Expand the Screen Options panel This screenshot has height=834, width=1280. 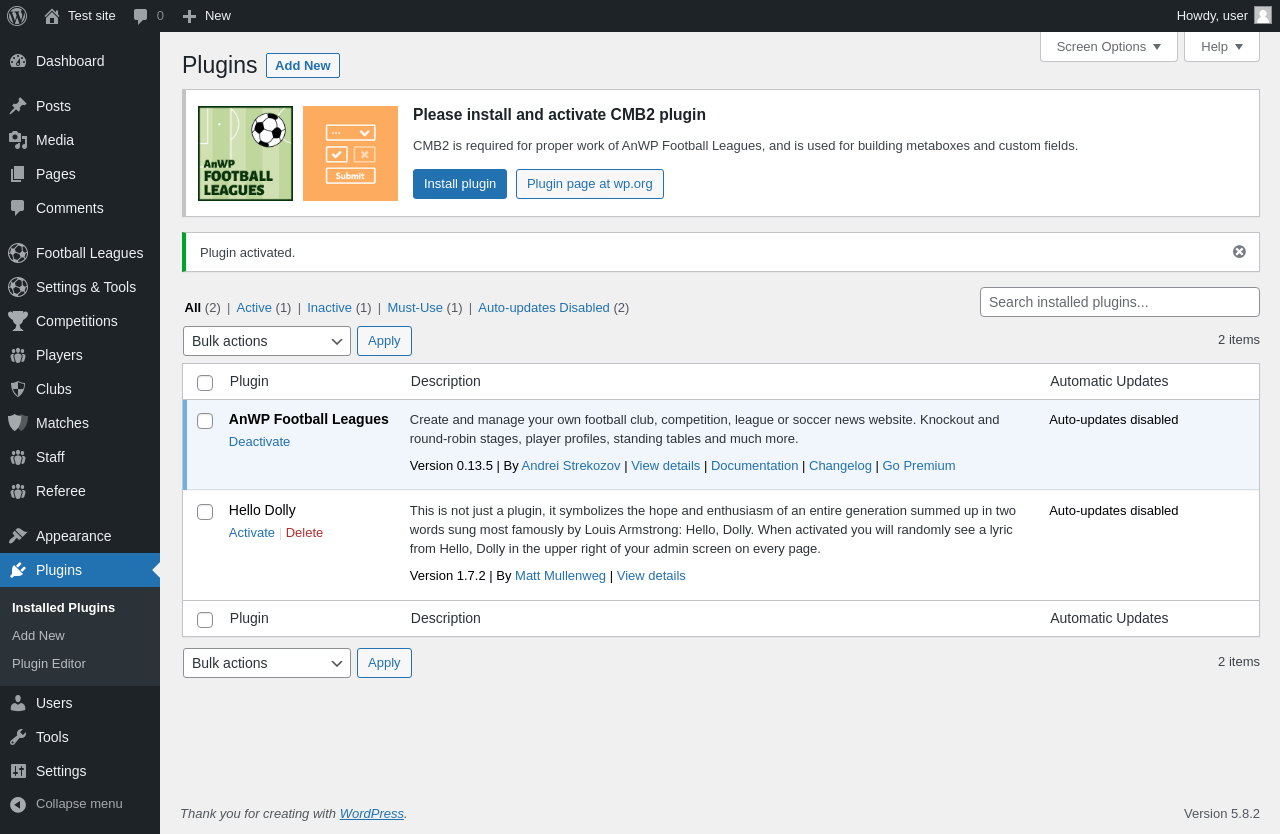[x=1108, y=46]
